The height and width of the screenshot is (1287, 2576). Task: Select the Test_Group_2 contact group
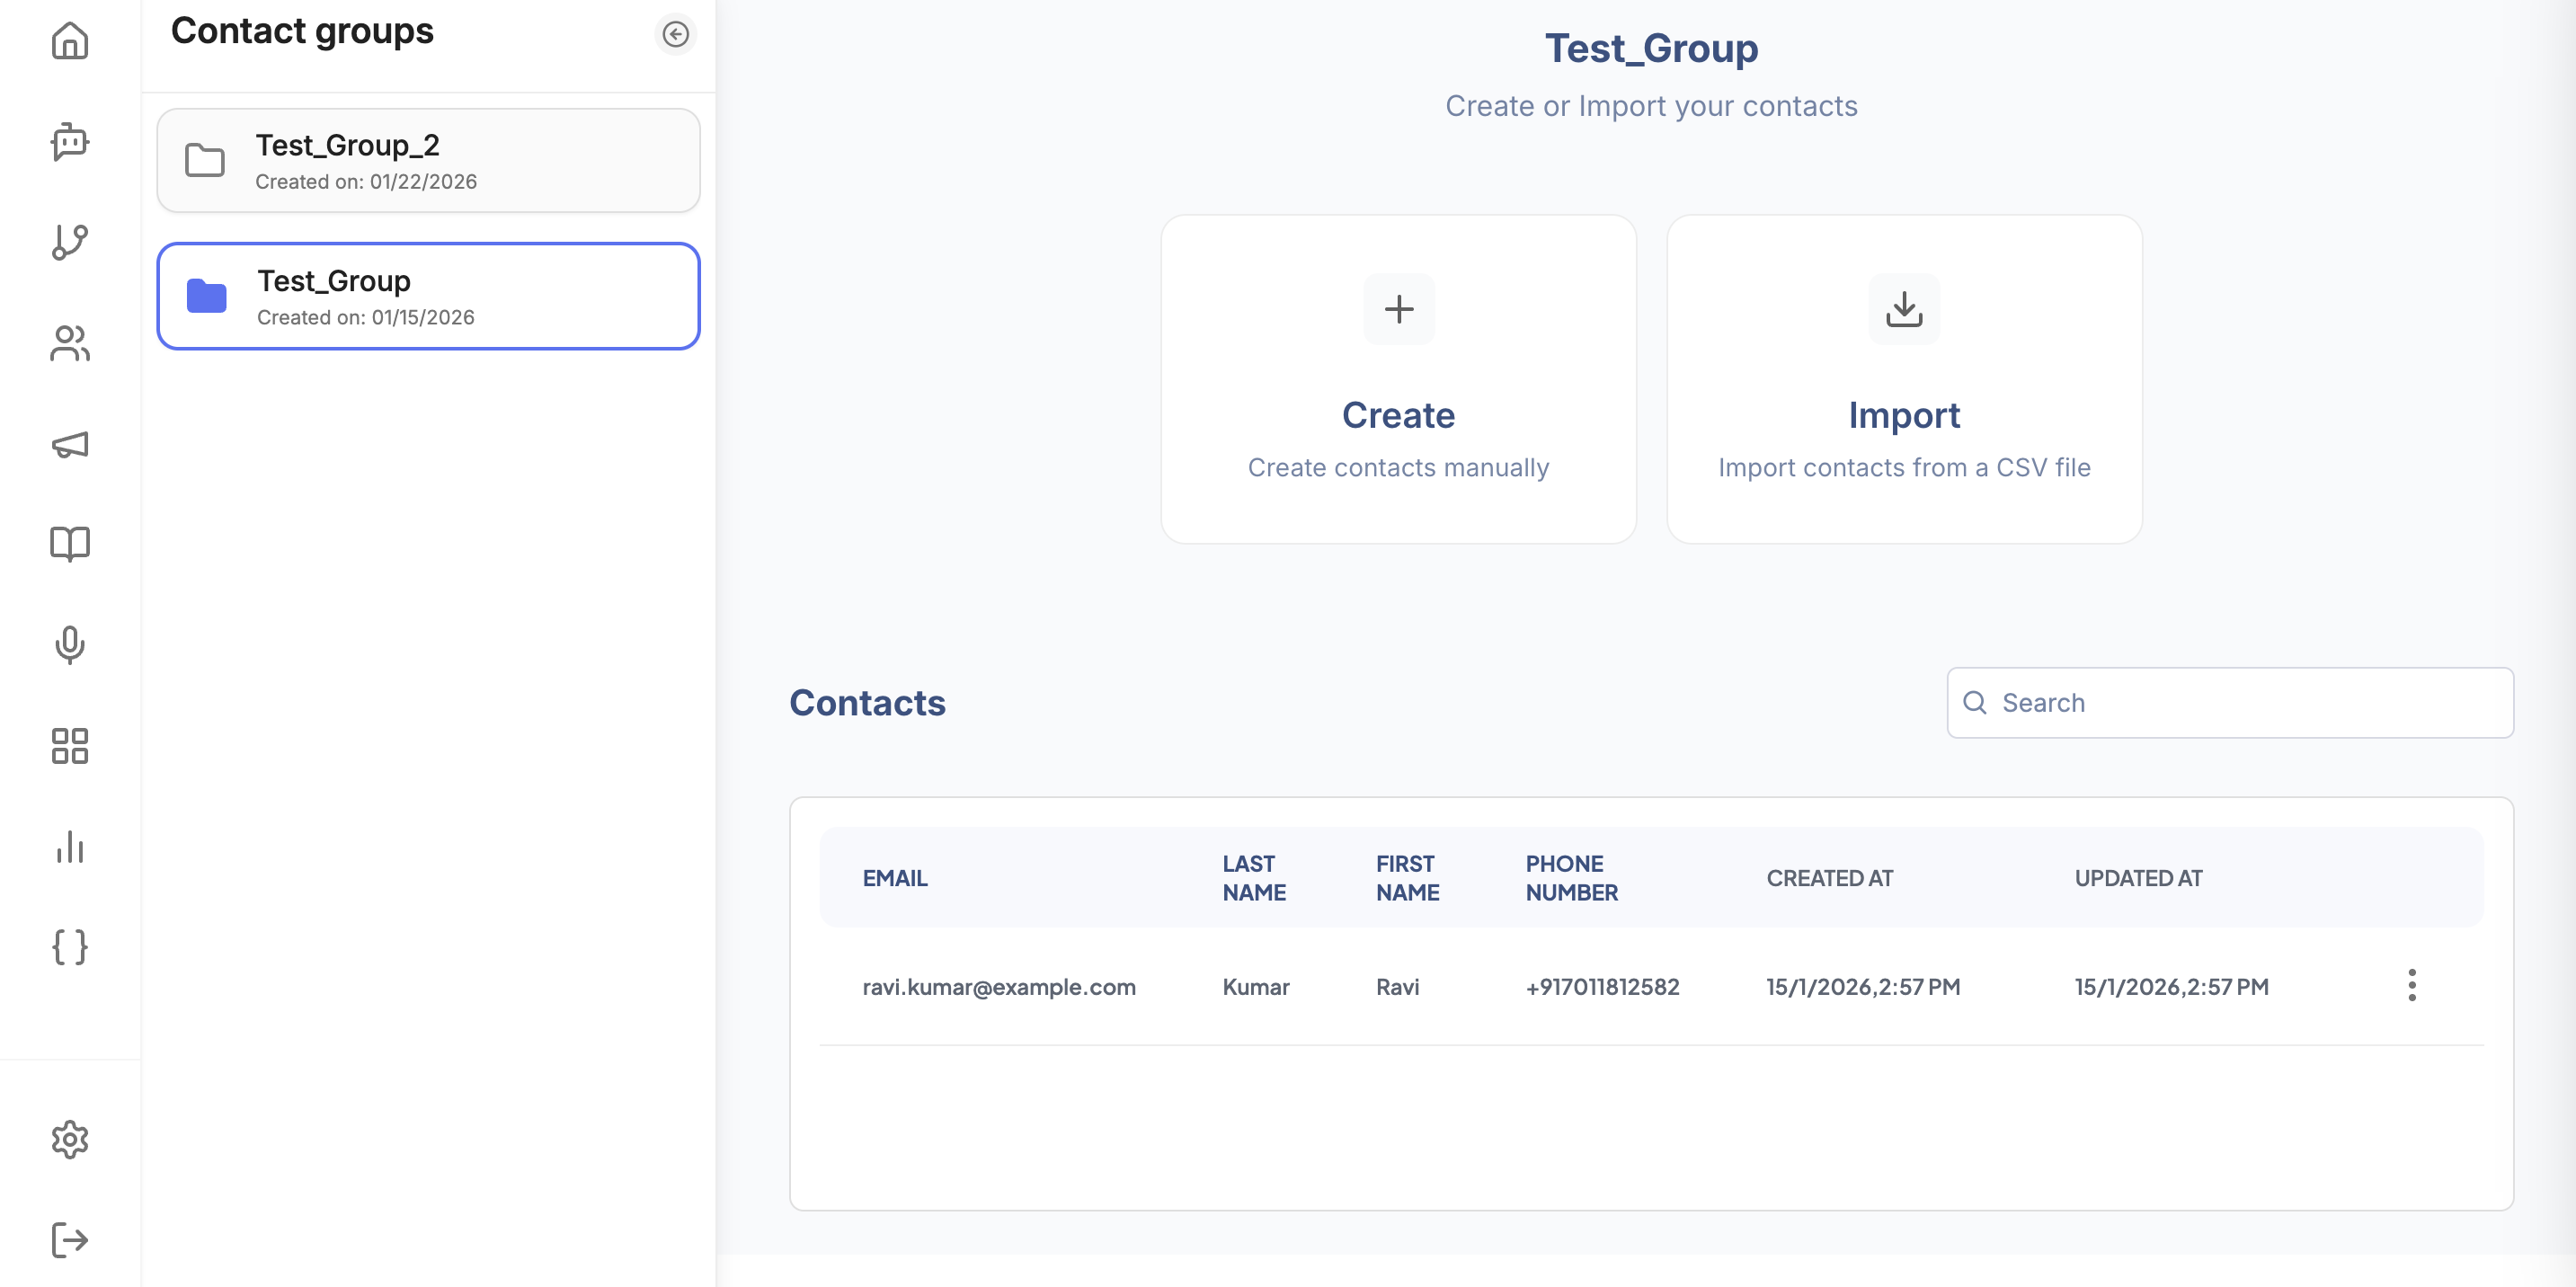click(x=428, y=160)
